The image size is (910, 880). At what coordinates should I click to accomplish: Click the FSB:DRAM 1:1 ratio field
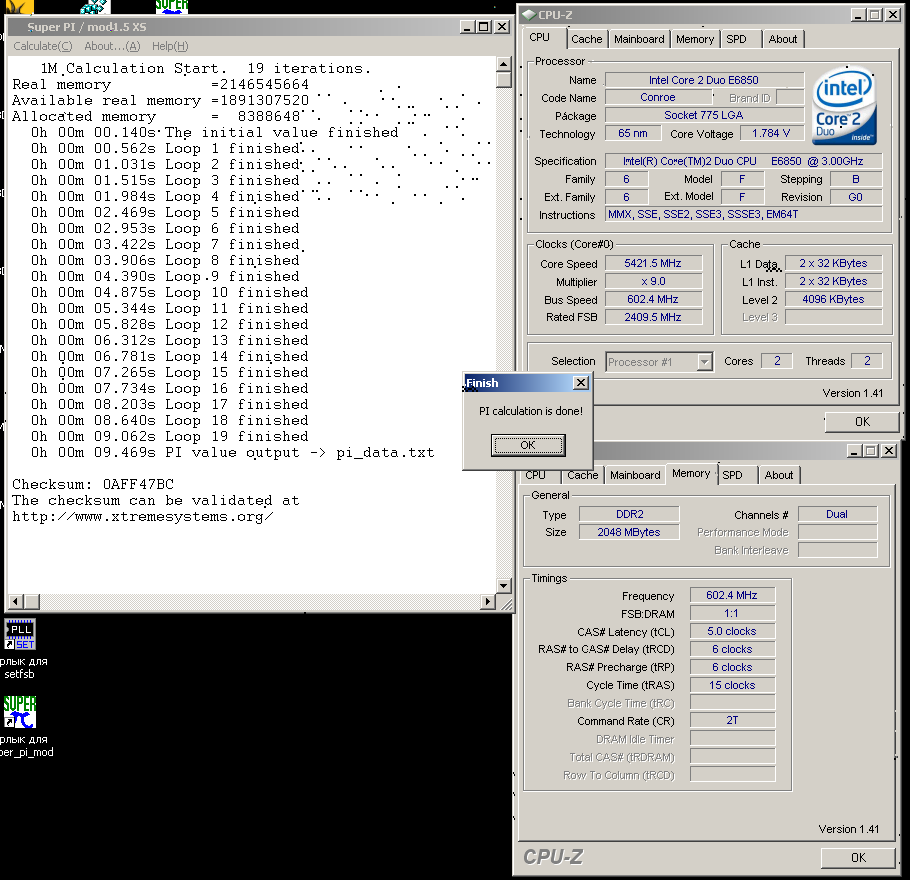click(732, 614)
